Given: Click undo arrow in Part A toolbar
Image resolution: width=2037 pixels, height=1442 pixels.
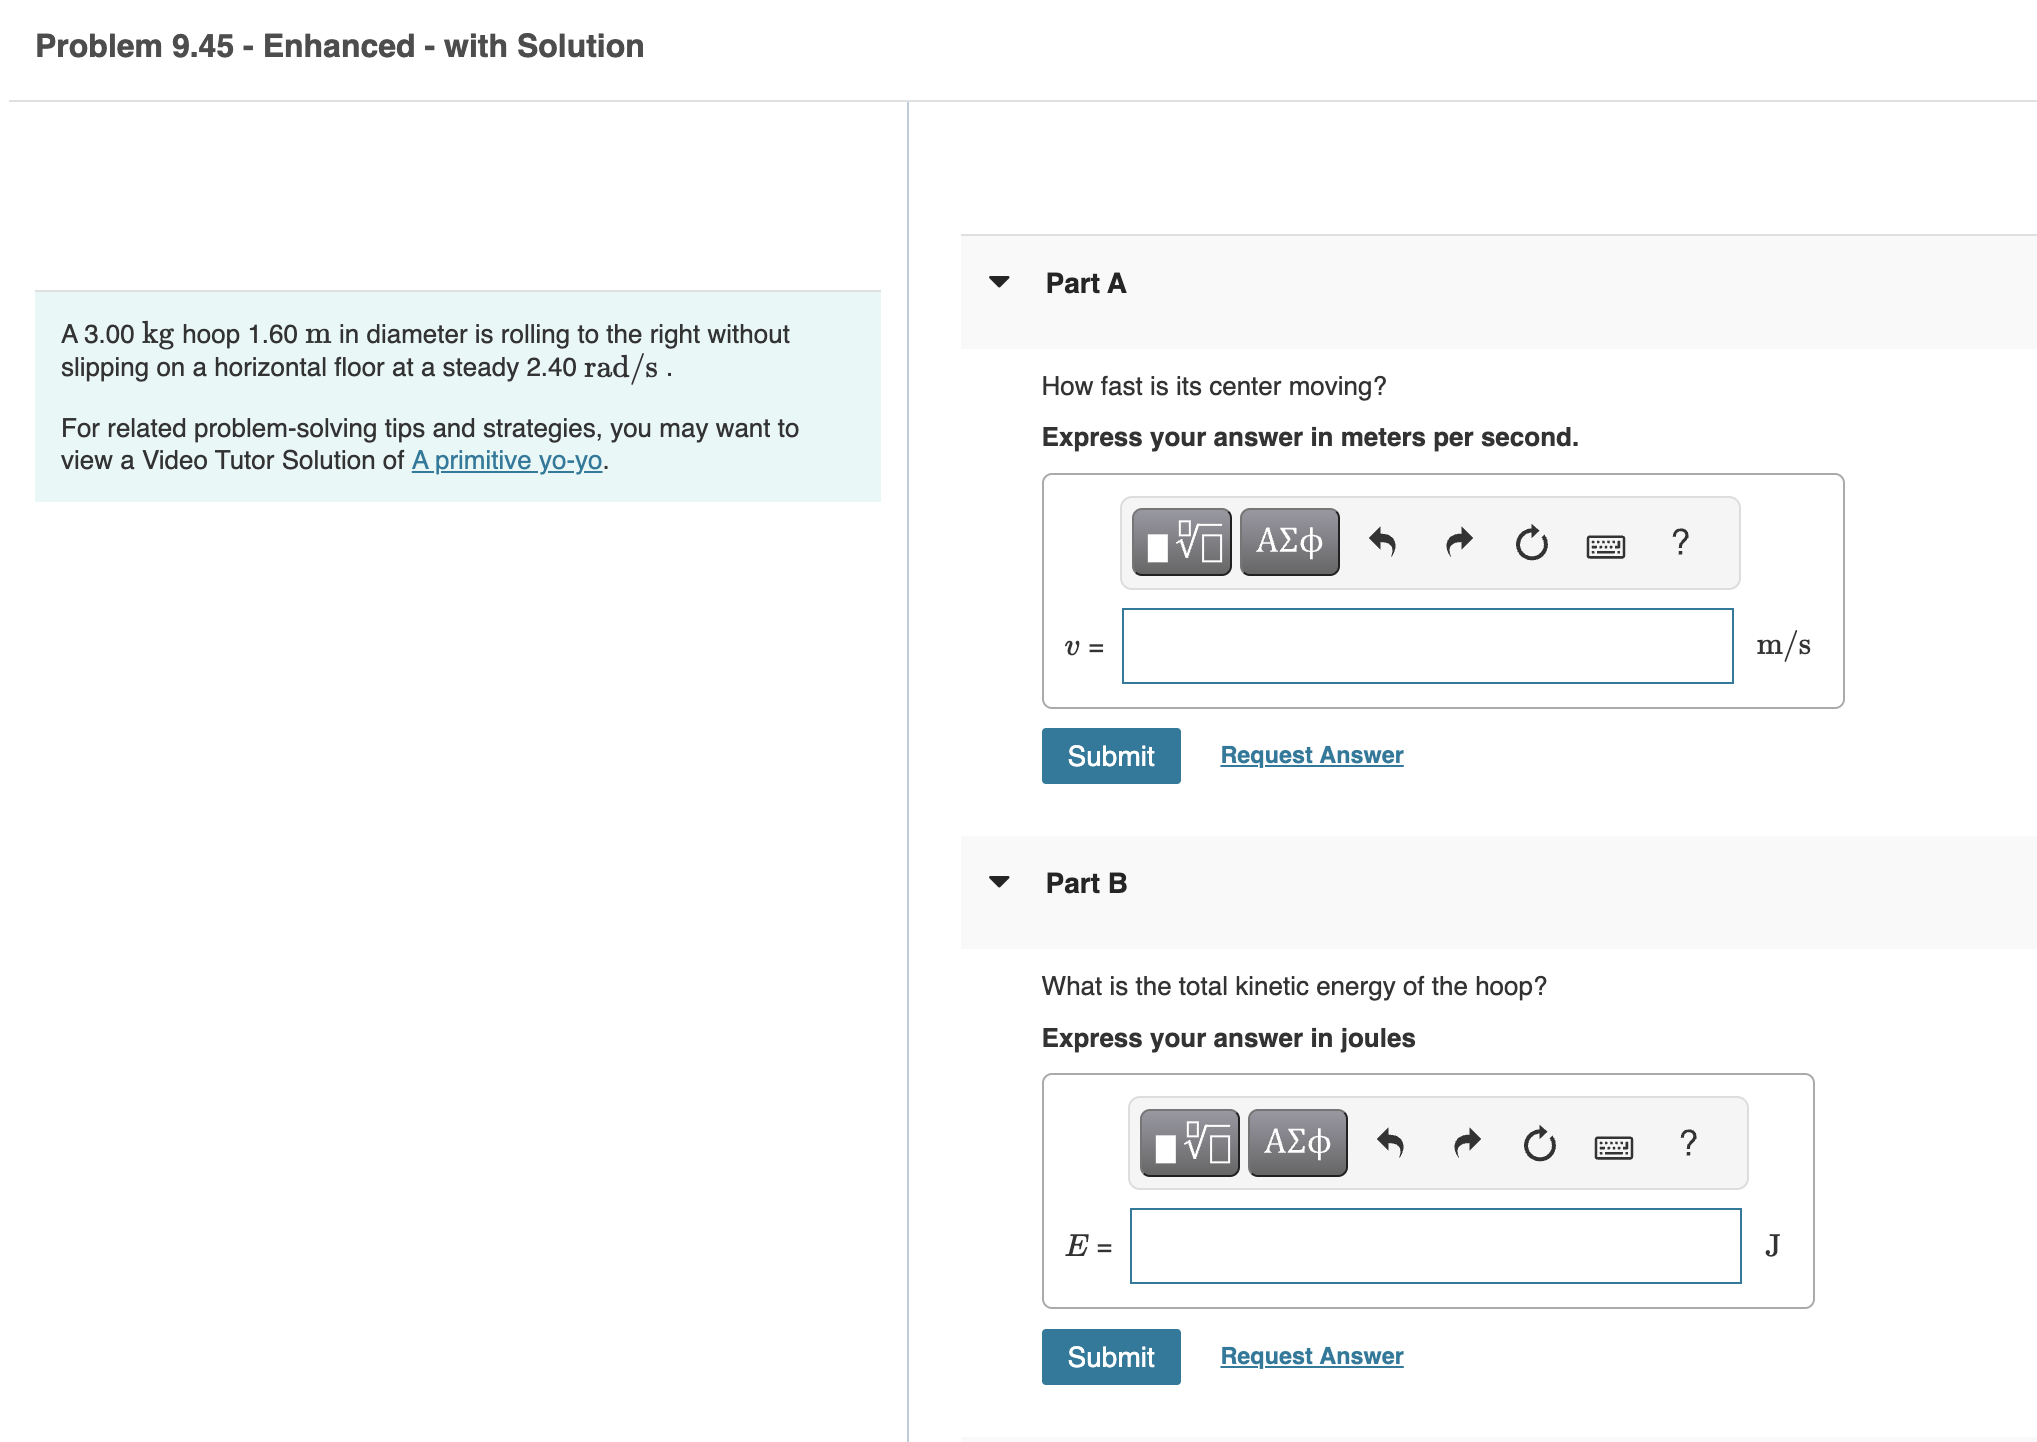Looking at the screenshot, I should 1382,542.
